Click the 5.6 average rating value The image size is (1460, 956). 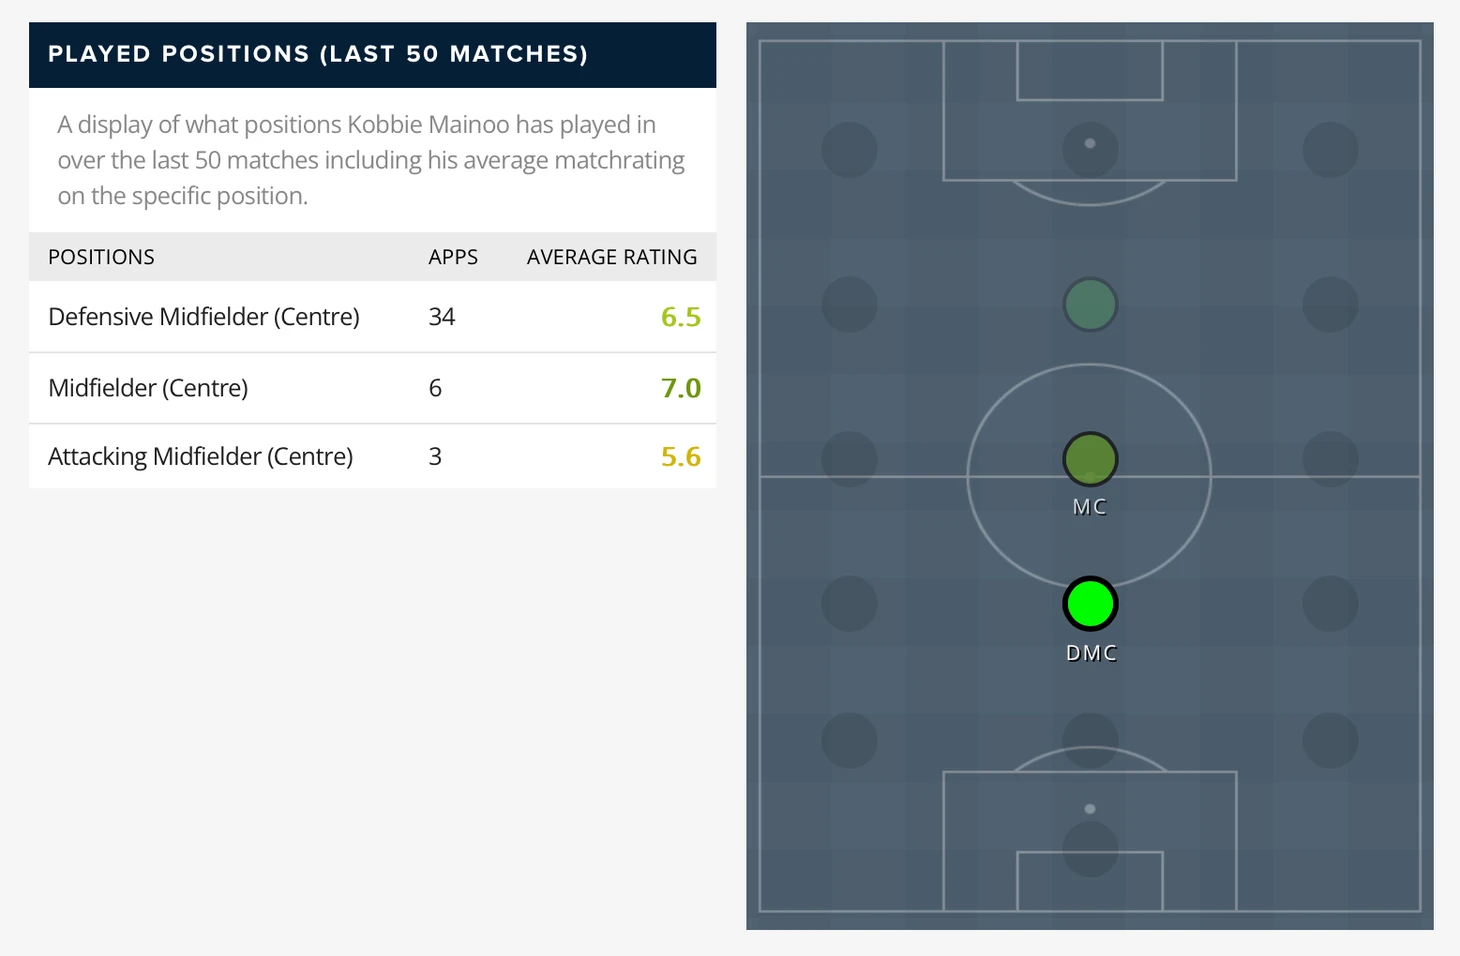[681, 457]
